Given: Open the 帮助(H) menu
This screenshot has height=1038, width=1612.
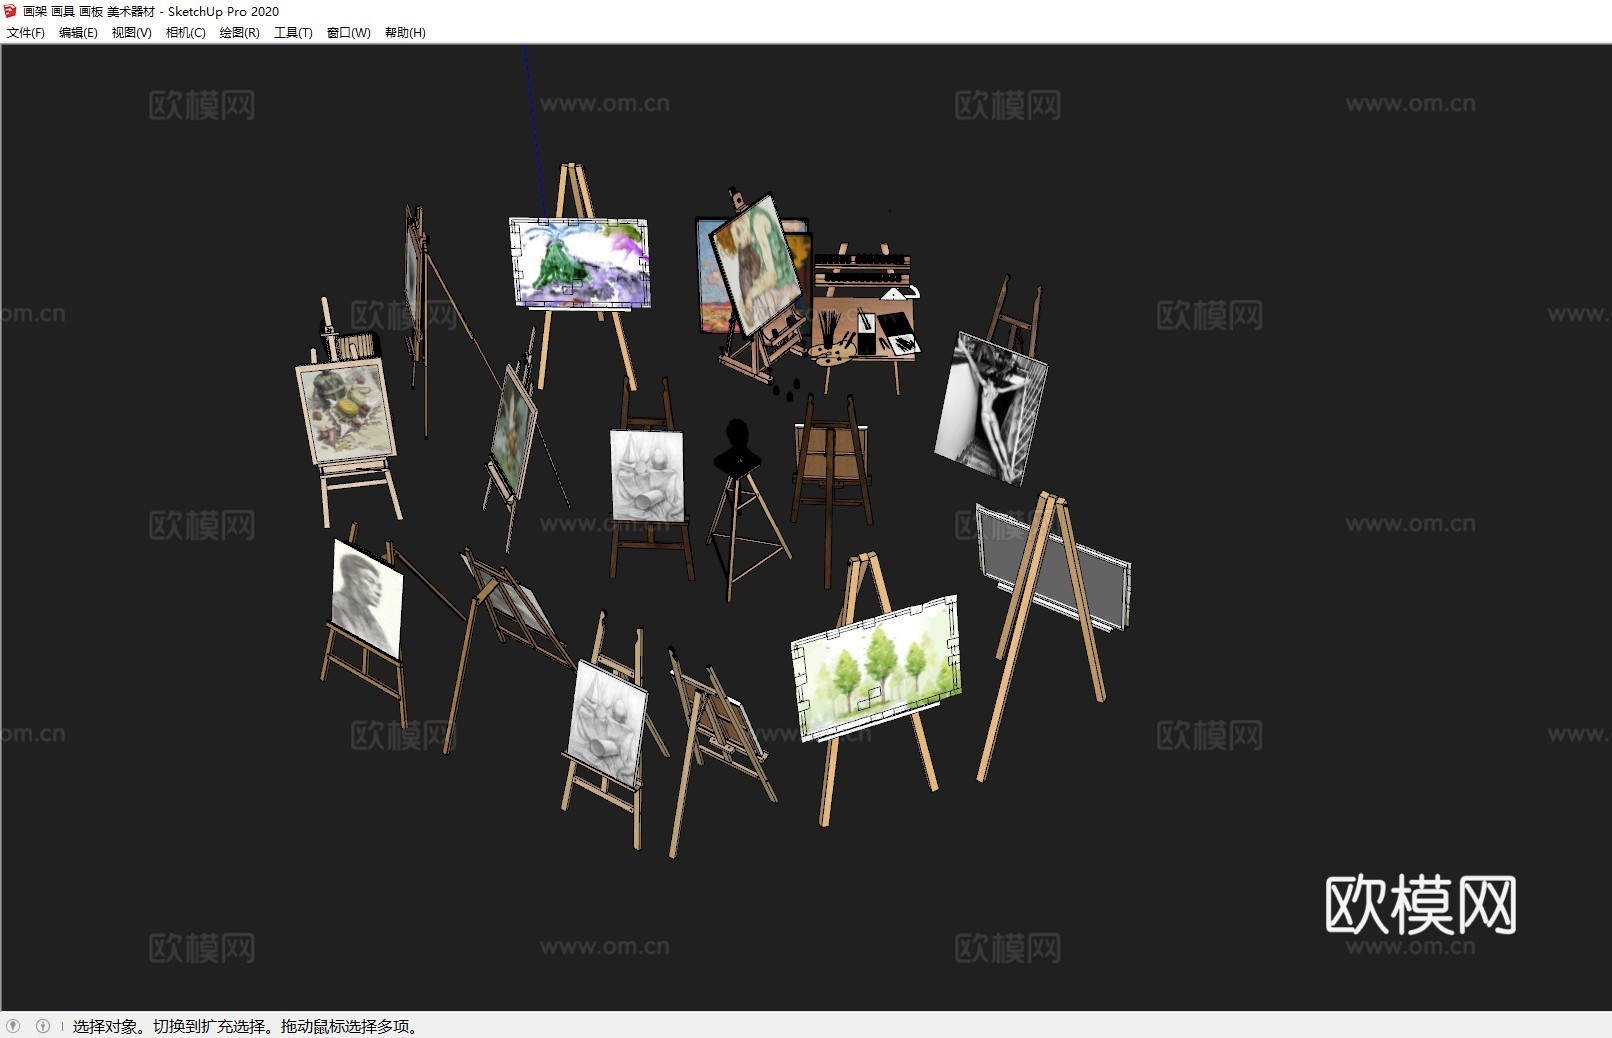Looking at the screenshot, I should click(405, 33).
